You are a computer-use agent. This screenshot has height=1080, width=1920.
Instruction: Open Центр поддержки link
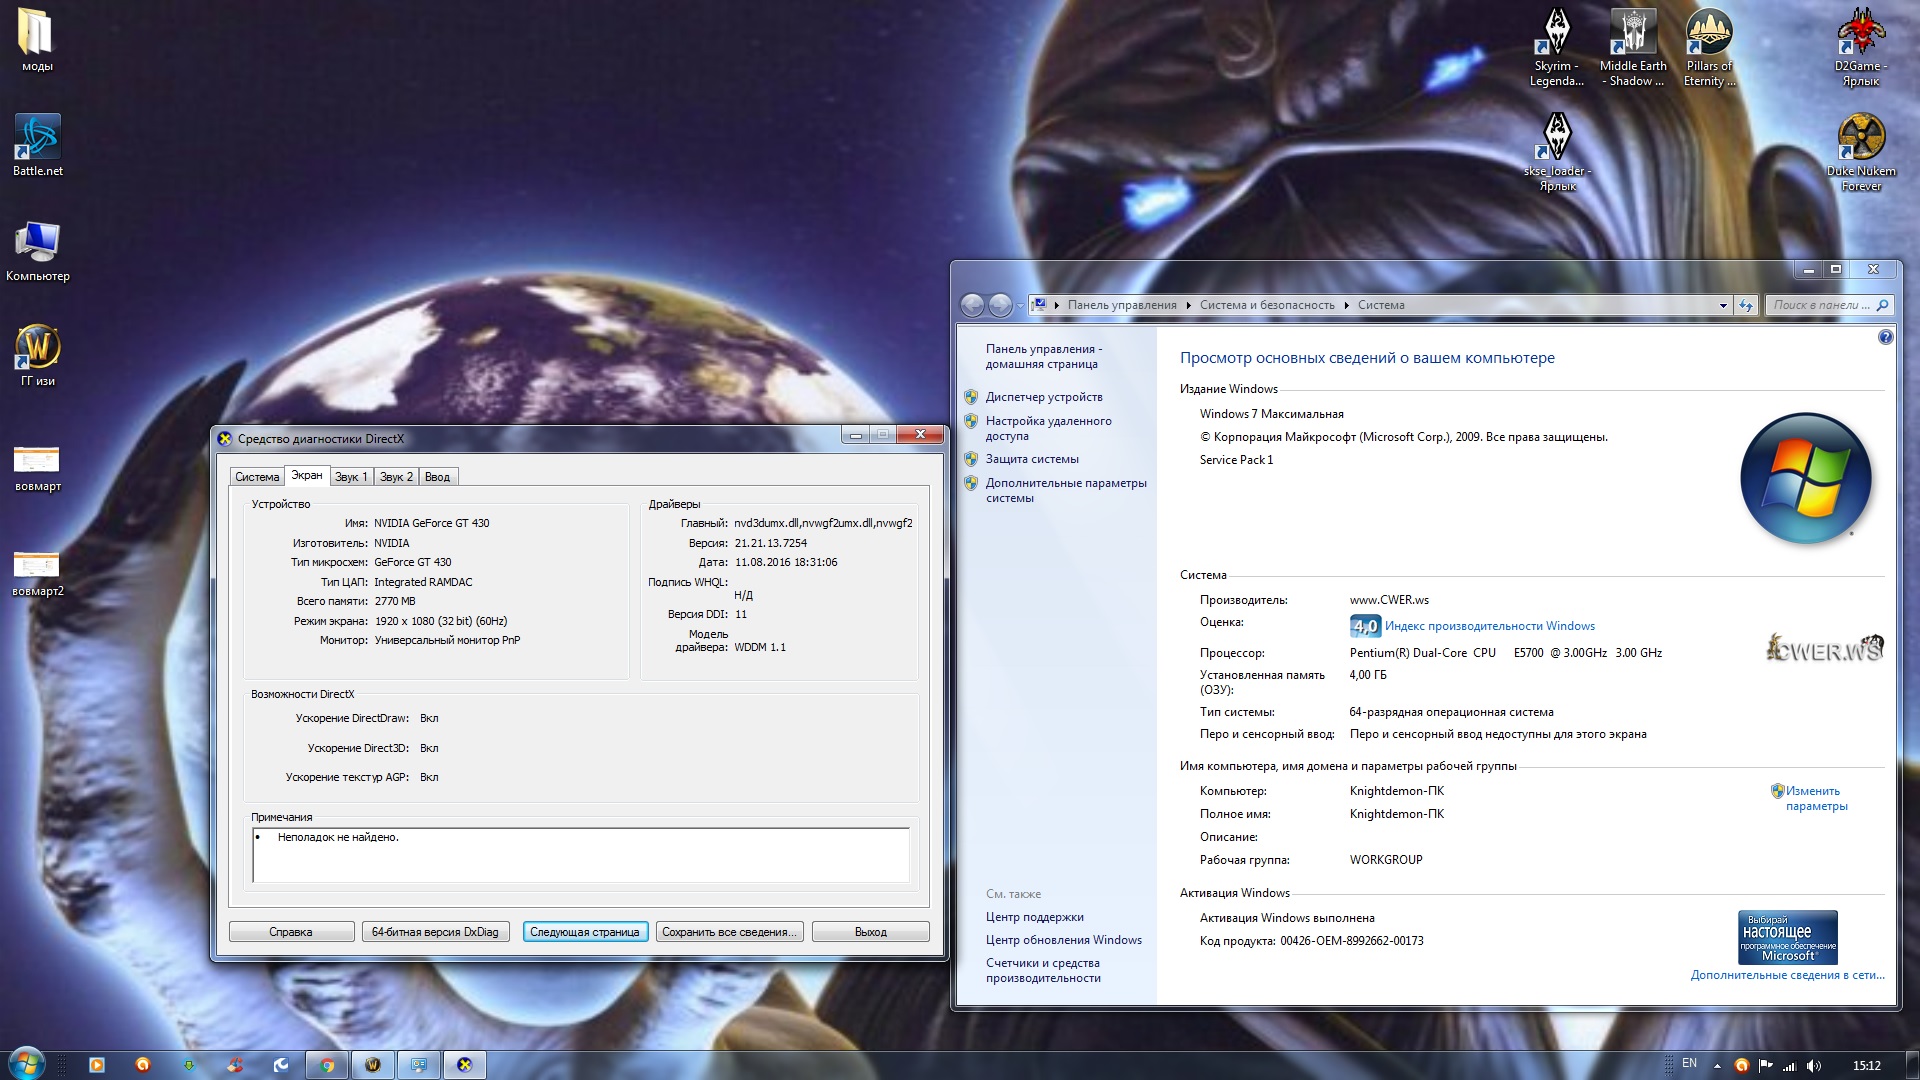(x=1035, y=917)
